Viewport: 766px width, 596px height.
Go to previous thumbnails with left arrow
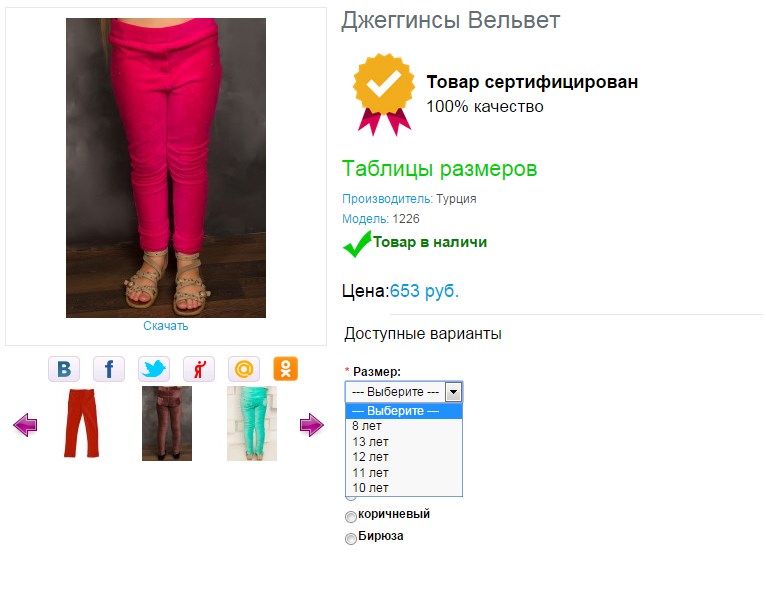[25, 425]
